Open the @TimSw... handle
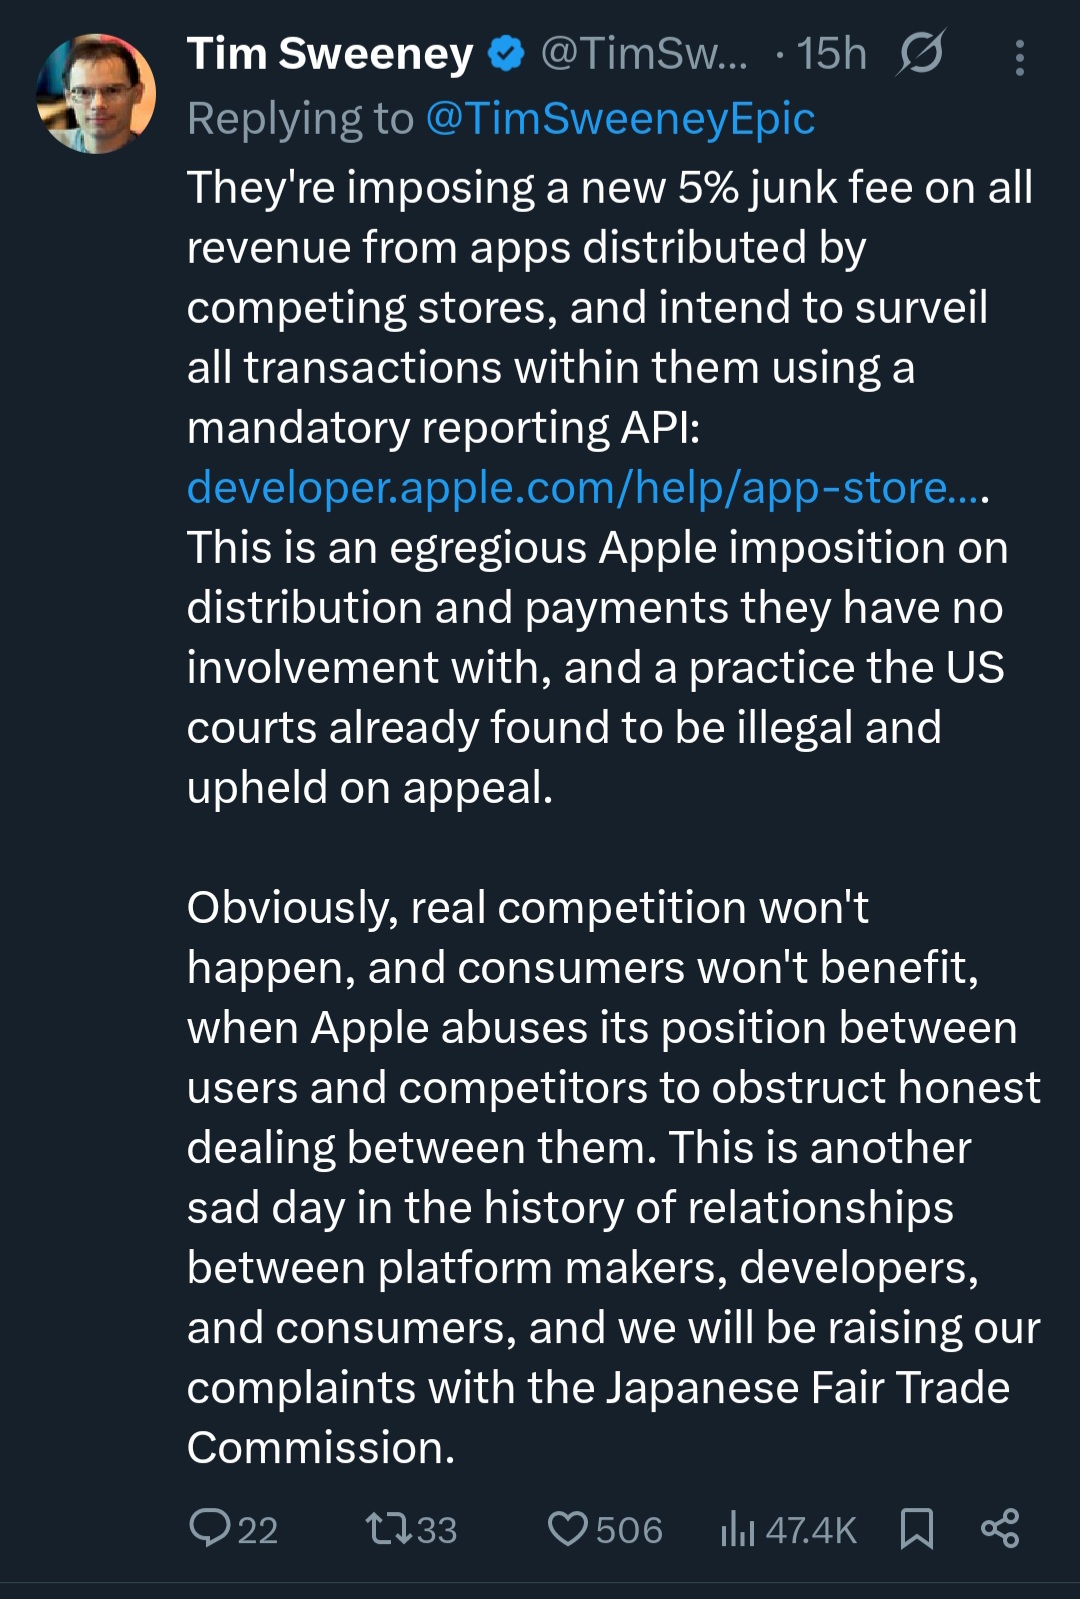Screen dimensions: 1080x1599 644,54
